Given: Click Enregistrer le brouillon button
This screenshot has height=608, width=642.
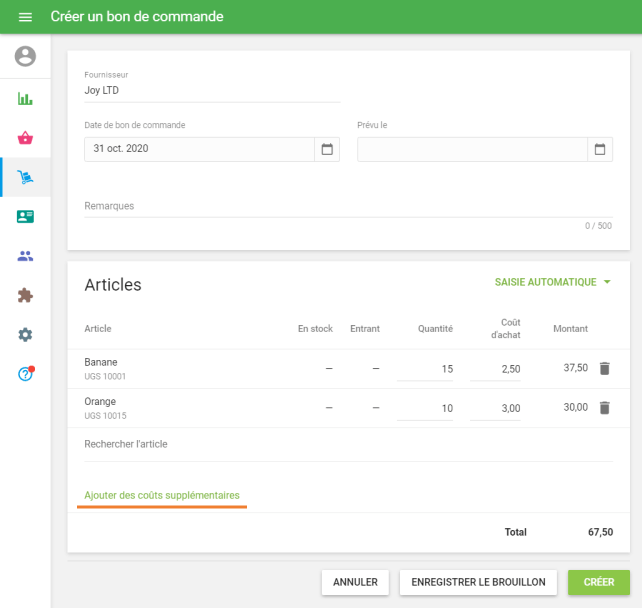Looking at the screenshot, I should [x=478, y=582].
